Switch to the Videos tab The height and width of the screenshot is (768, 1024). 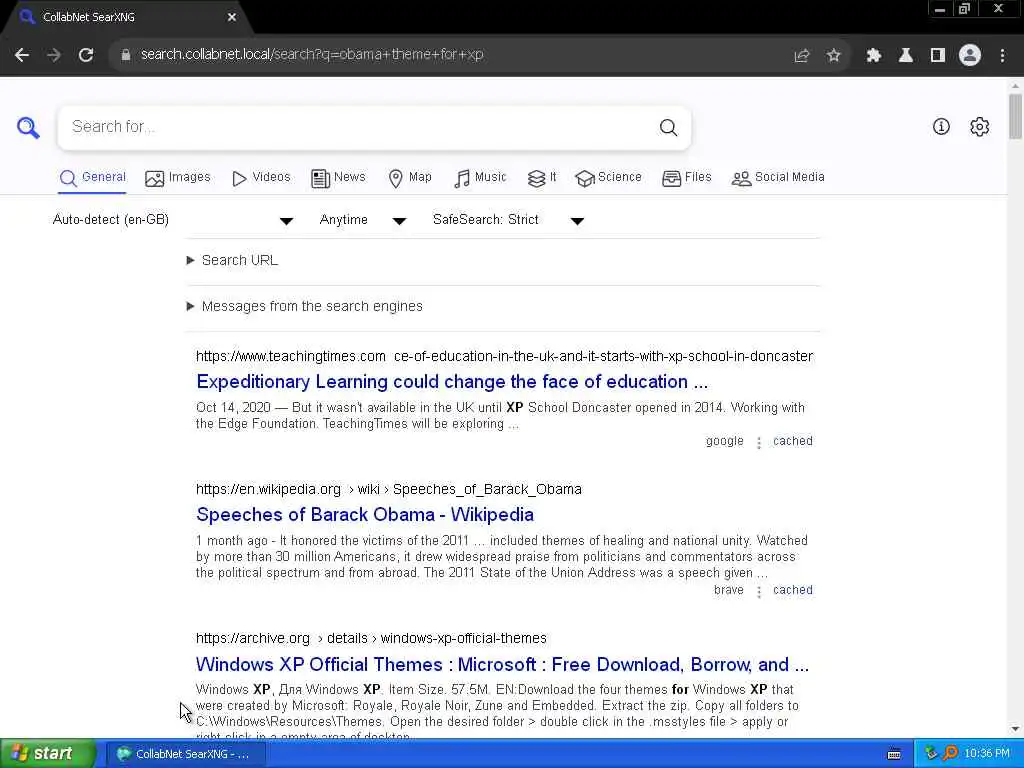tap(261, 178)
